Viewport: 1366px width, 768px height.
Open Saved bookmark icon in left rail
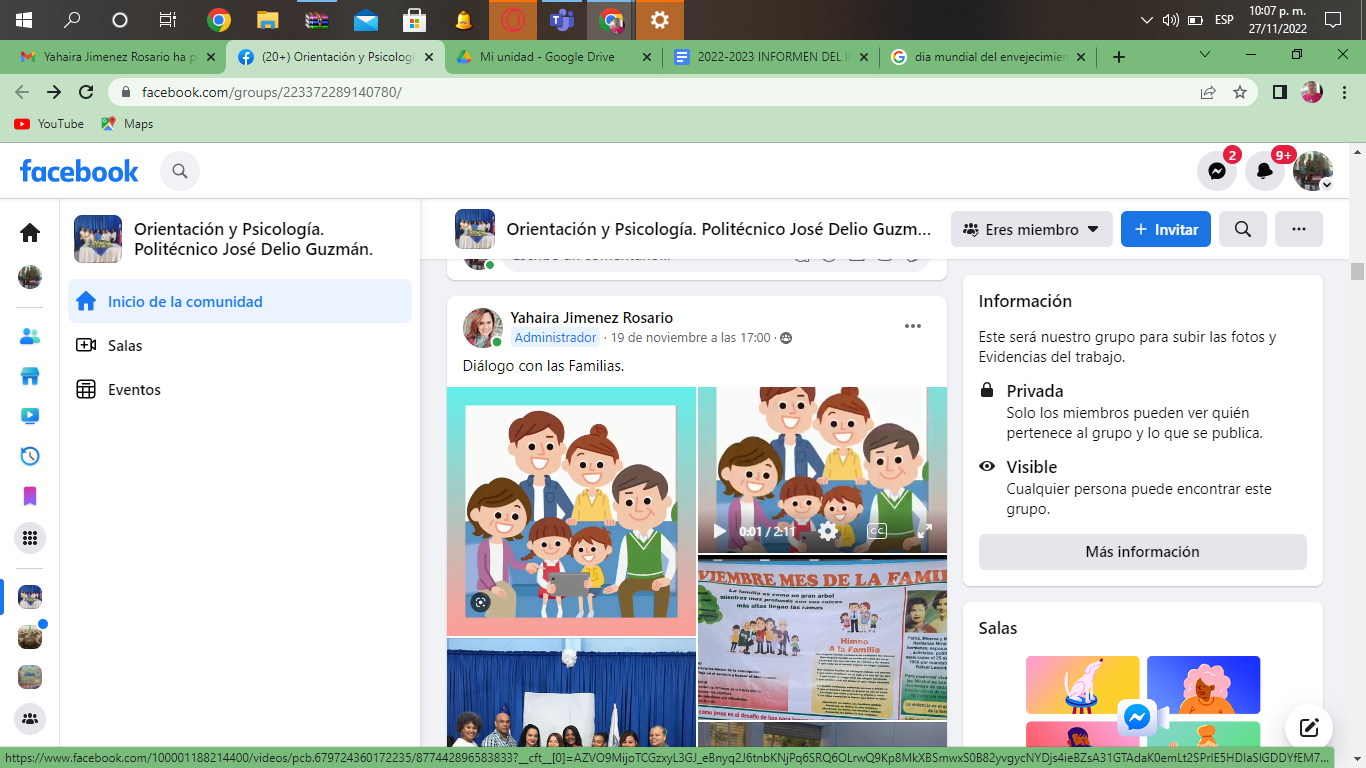[30, 496]
